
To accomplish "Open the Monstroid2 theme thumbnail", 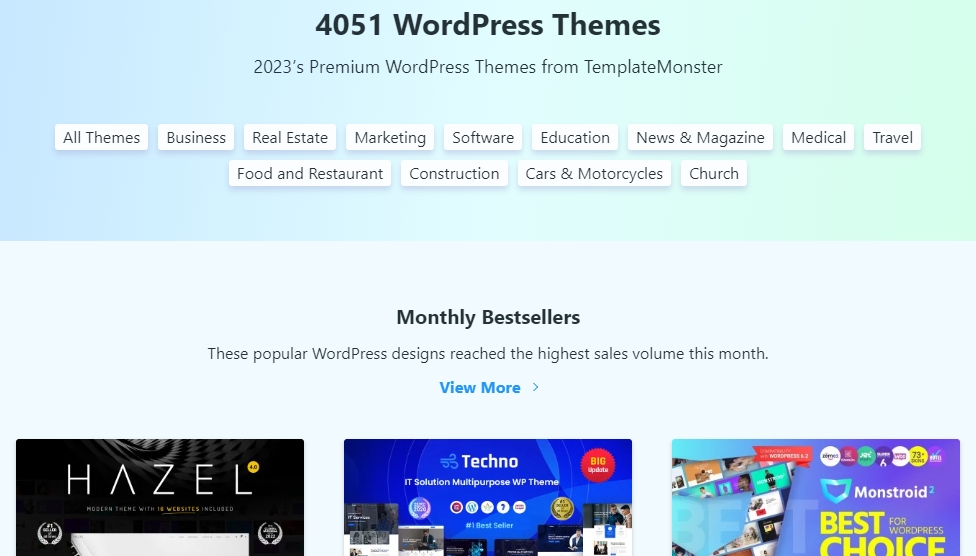I will 815,497.
